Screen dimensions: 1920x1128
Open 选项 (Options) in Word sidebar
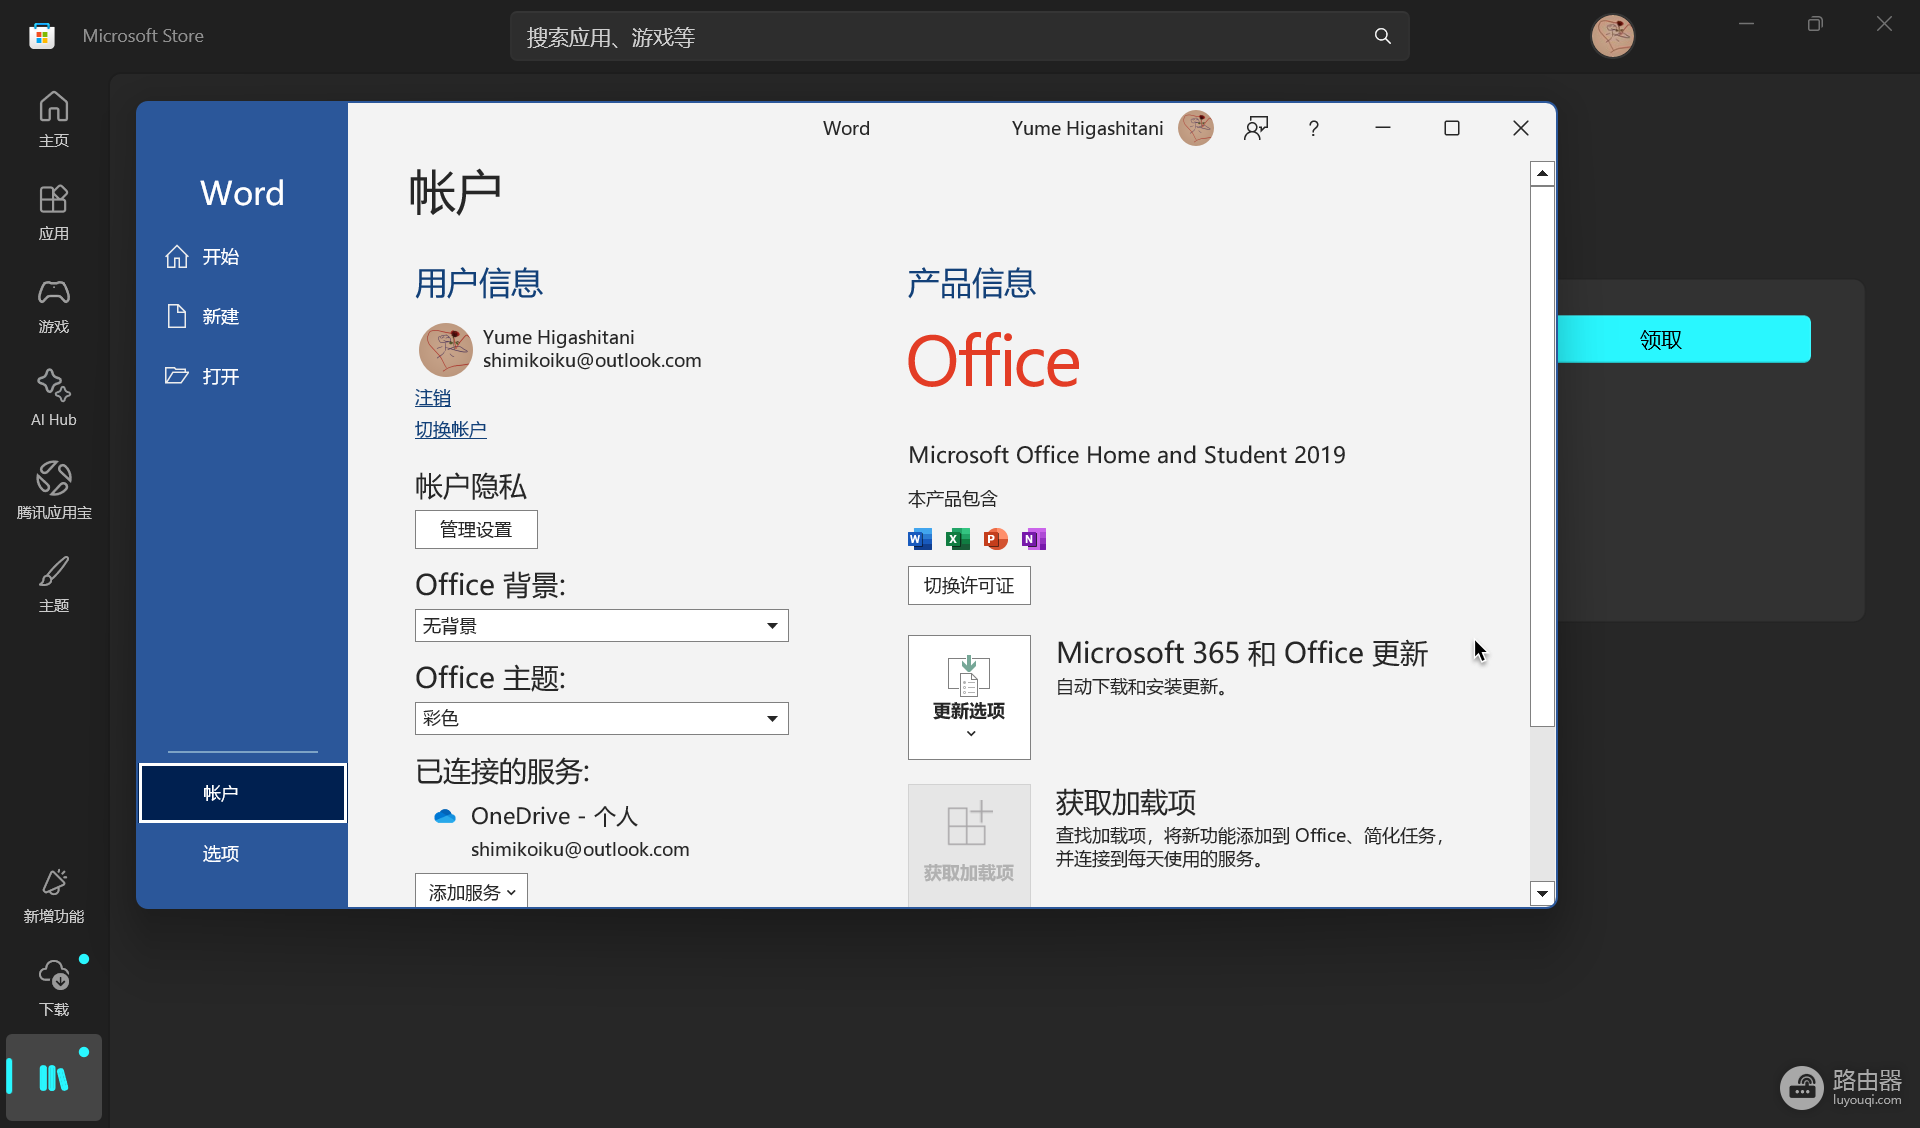[242, 853]
